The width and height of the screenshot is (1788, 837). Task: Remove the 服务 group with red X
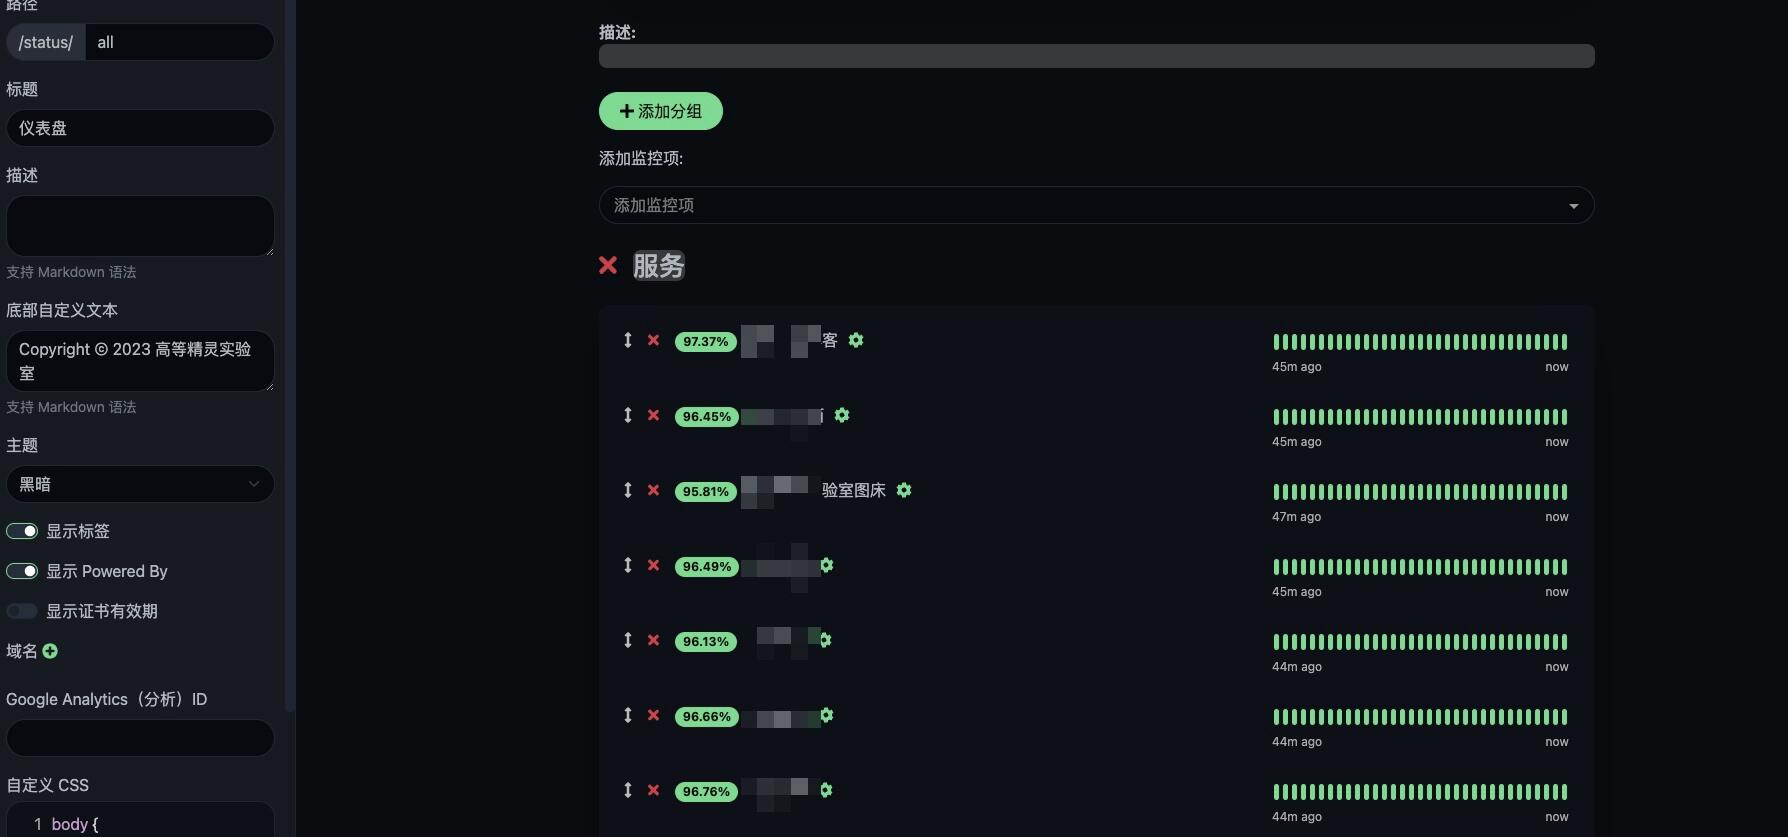point(608,265)
